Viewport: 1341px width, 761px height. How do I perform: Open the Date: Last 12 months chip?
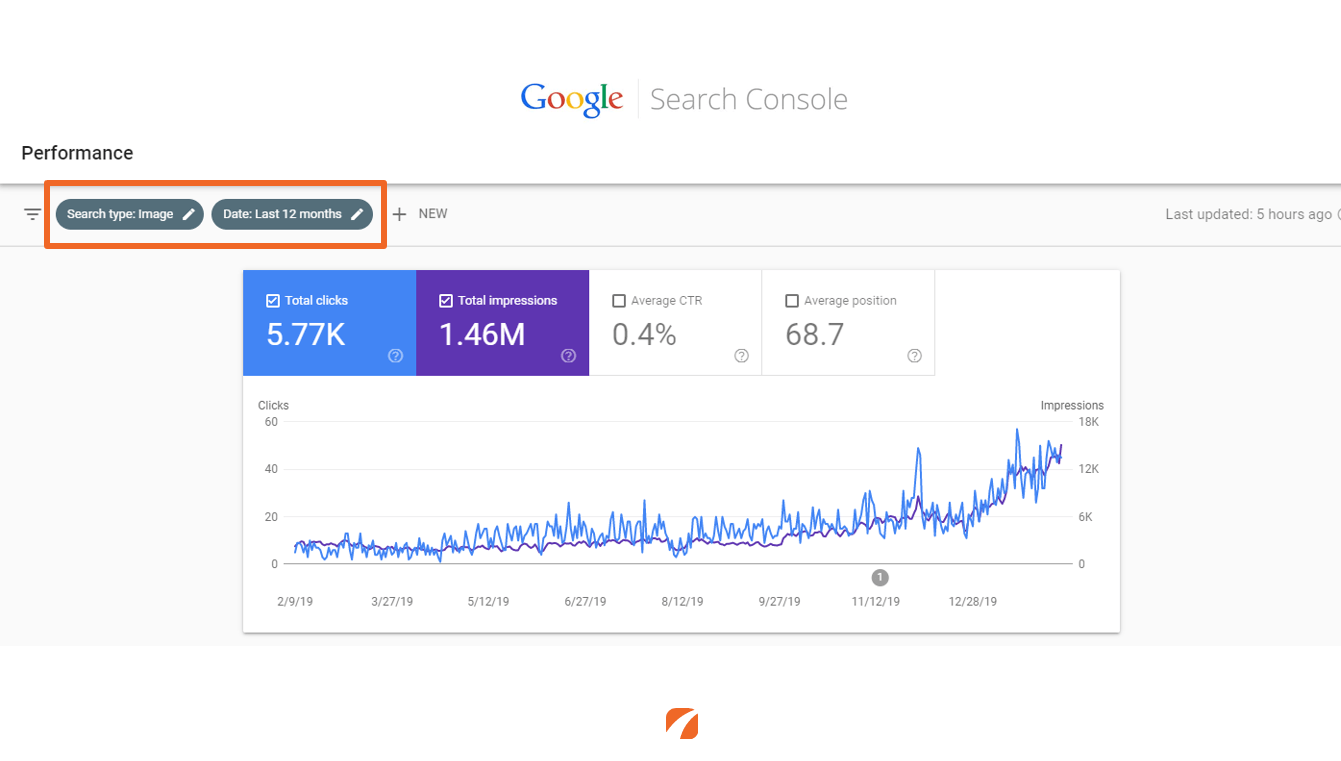point(282,214)
